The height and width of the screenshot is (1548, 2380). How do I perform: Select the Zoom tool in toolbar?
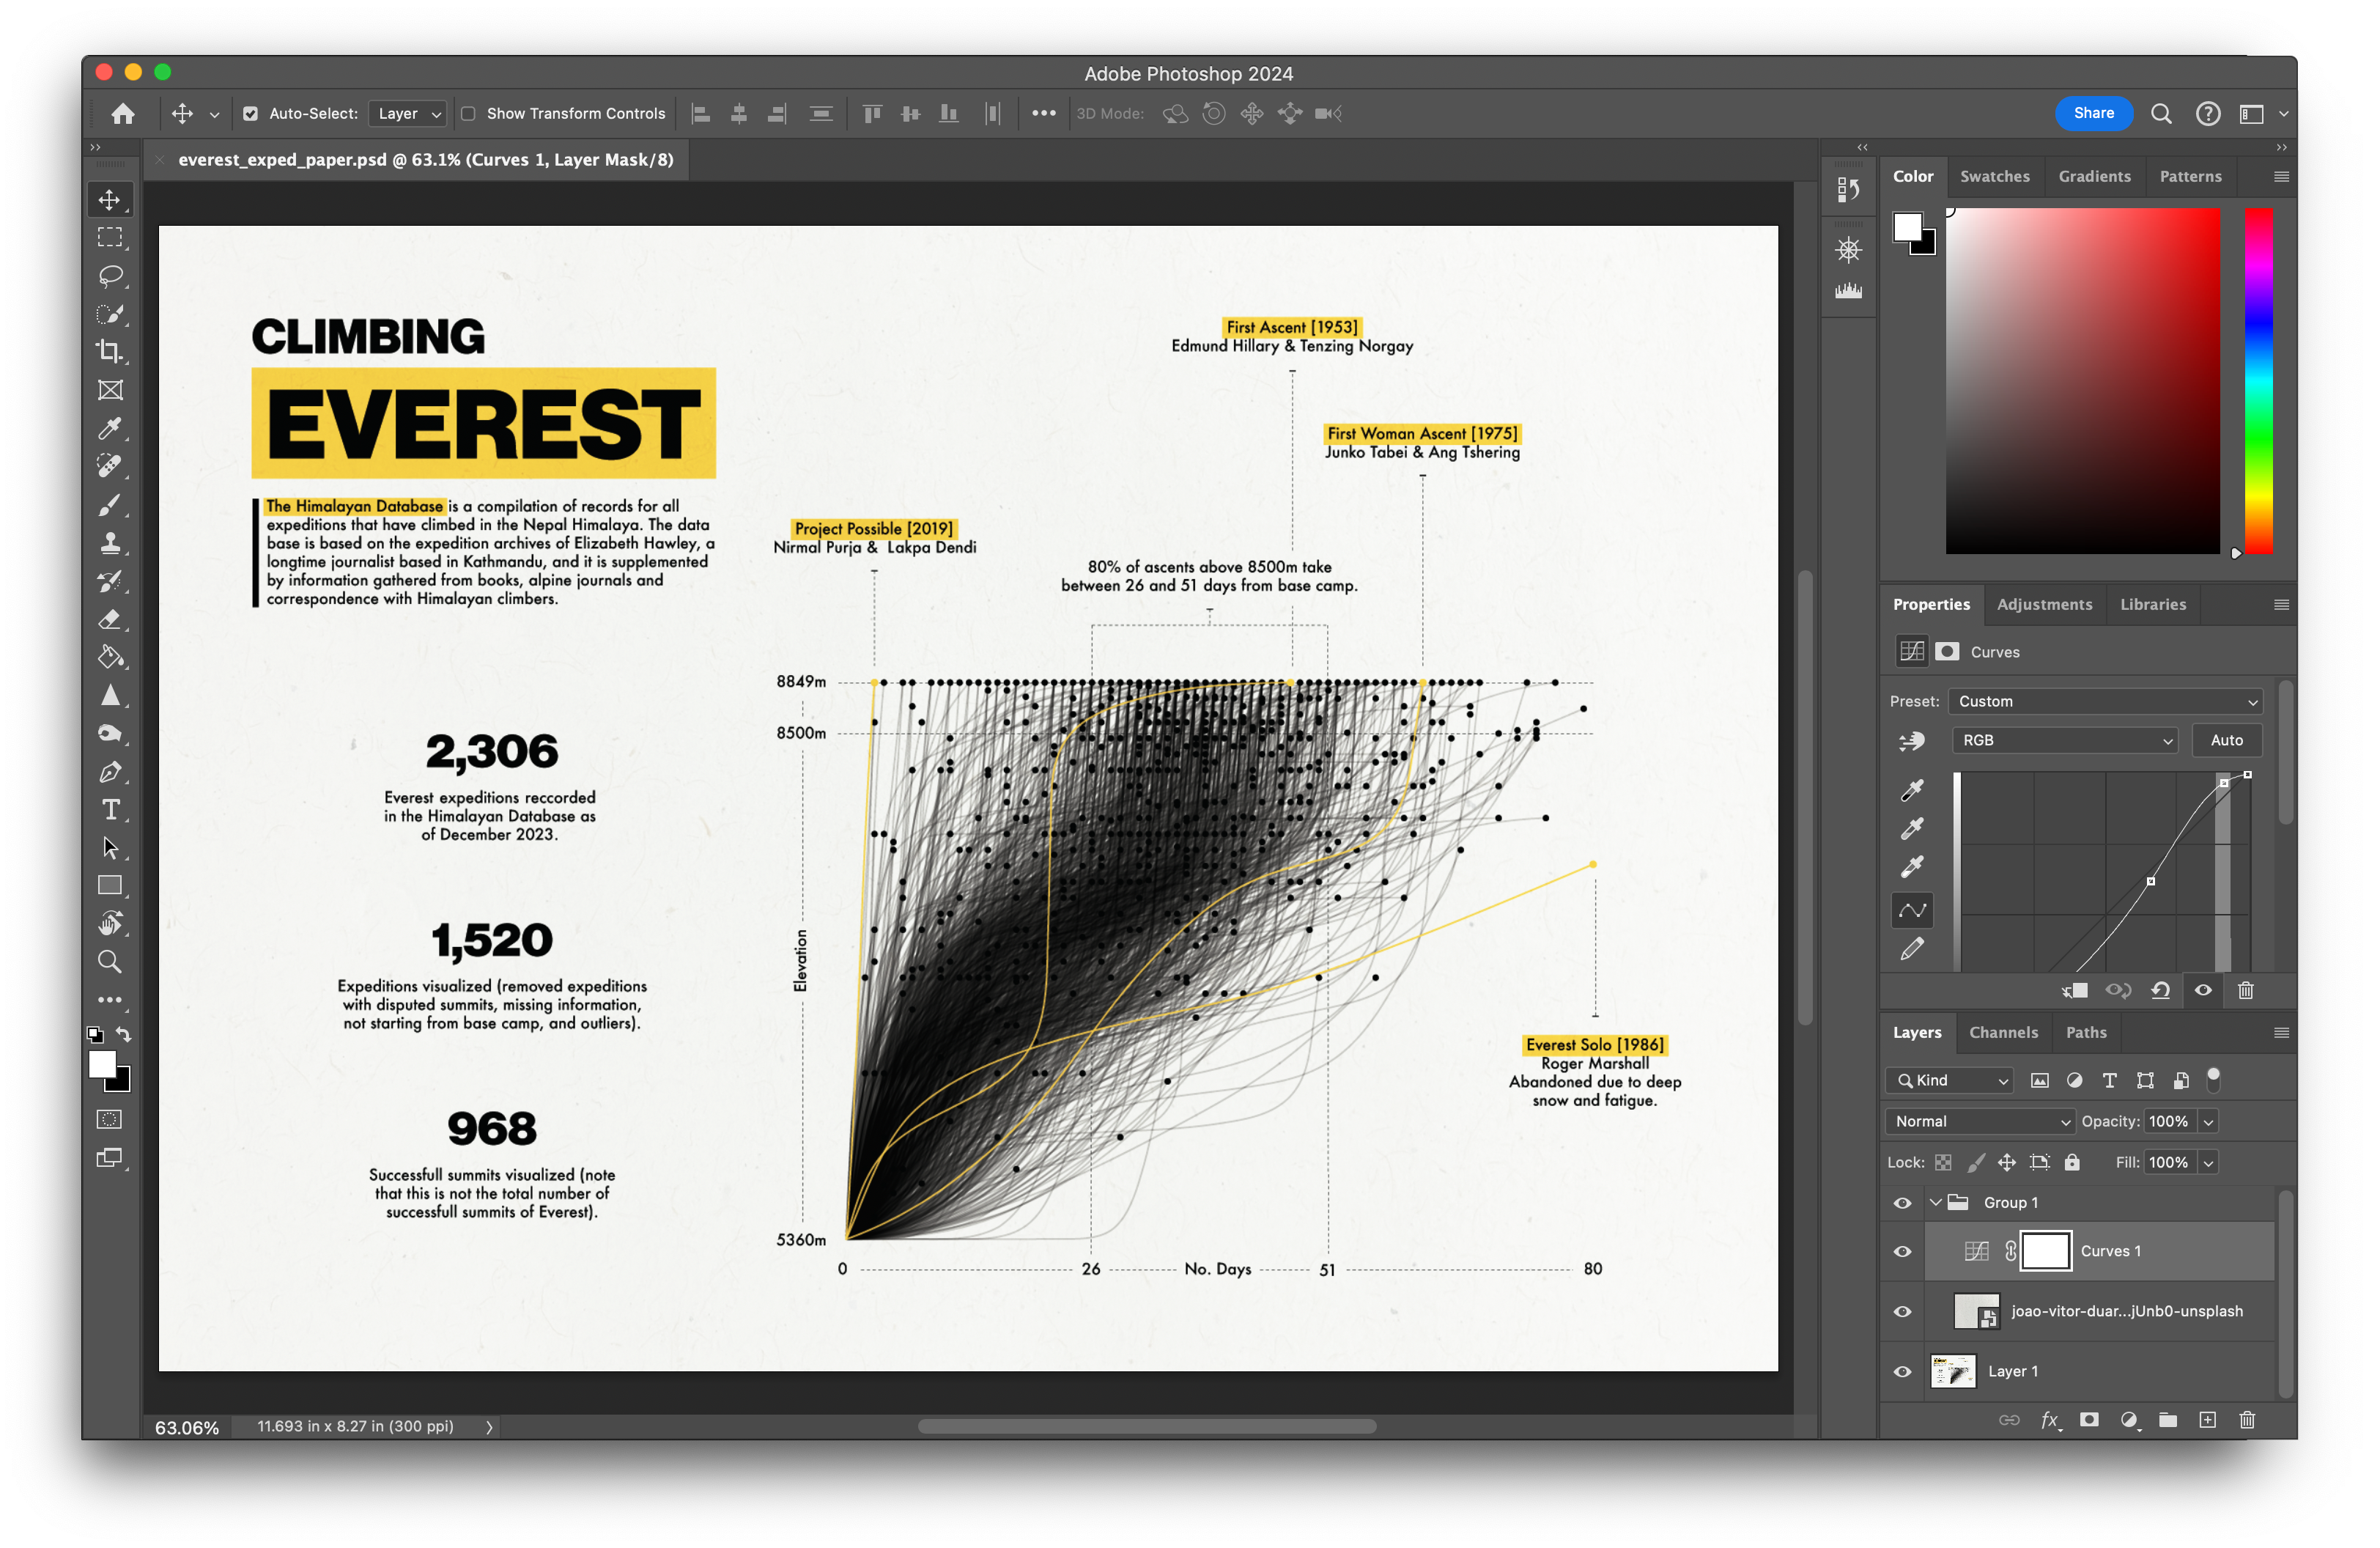coord(110,962)
